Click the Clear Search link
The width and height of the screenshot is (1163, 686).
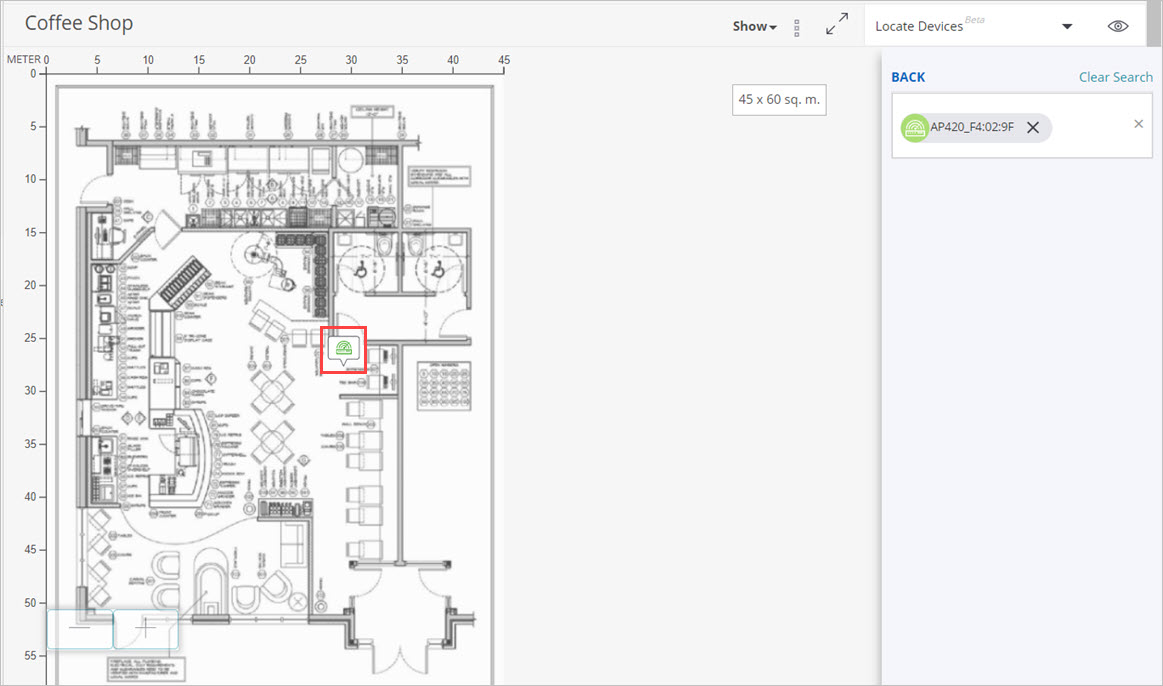tap(1115, 76)
